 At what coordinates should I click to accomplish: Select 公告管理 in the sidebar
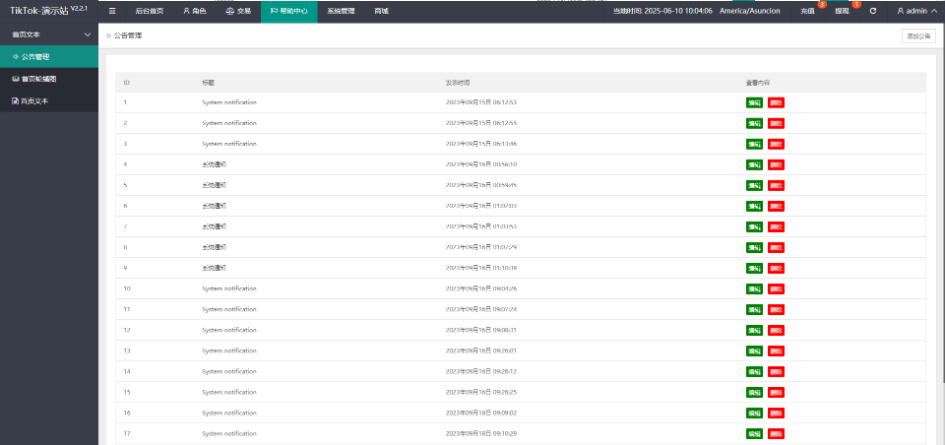pyautogui.click(x=49, y=57)
